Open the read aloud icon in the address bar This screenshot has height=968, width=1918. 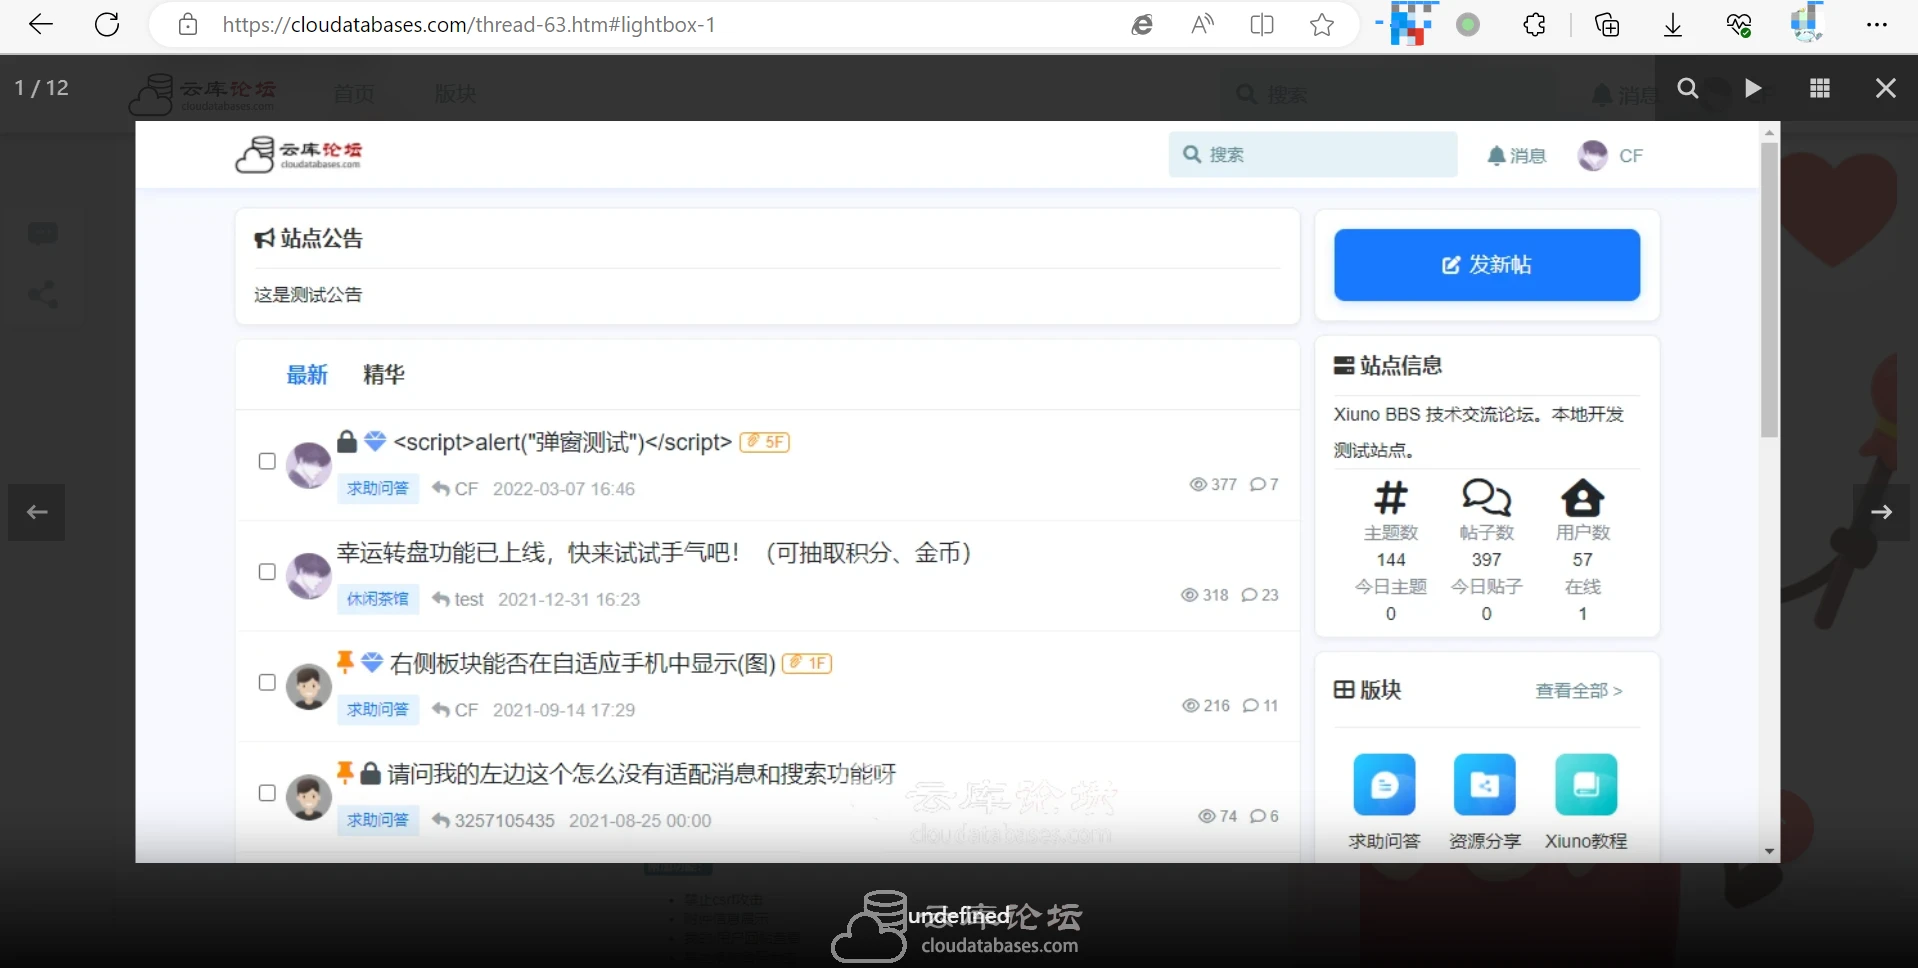[x=1202, y=25]
